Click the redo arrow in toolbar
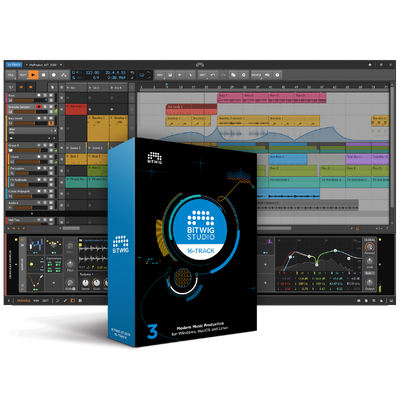 tap(223, 75)
